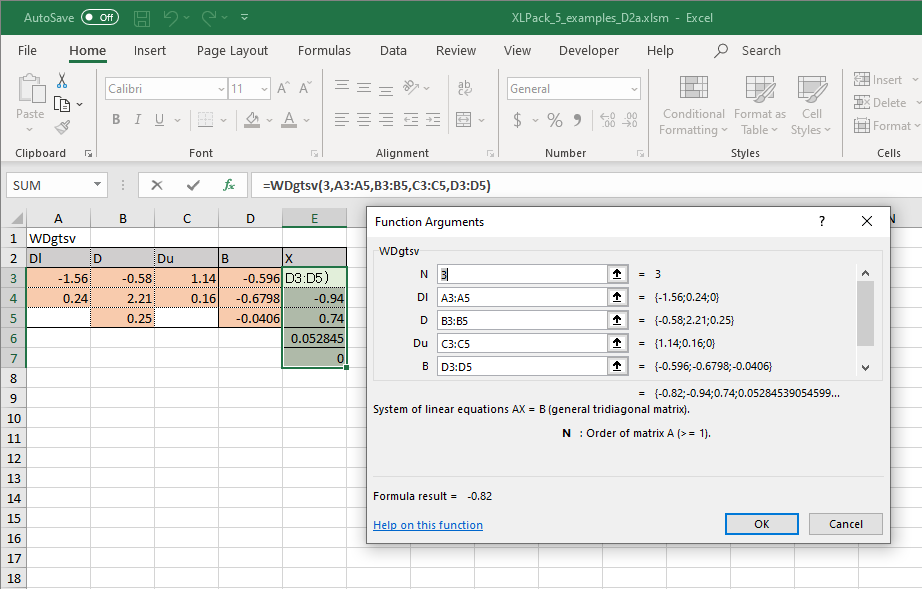Viewport: 922px width, 589px height.
Task: Toggle the AutoSave switch
Action: click(99, 18)
